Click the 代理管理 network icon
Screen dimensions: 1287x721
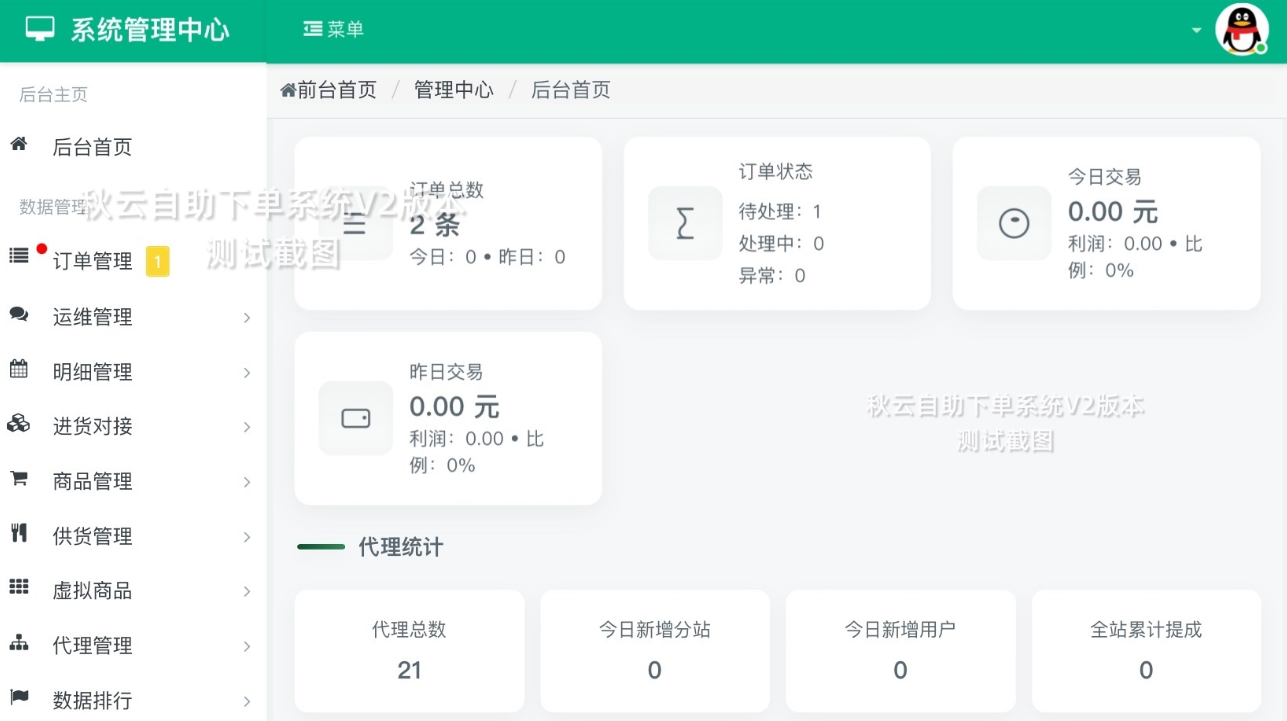click(19, 645)
